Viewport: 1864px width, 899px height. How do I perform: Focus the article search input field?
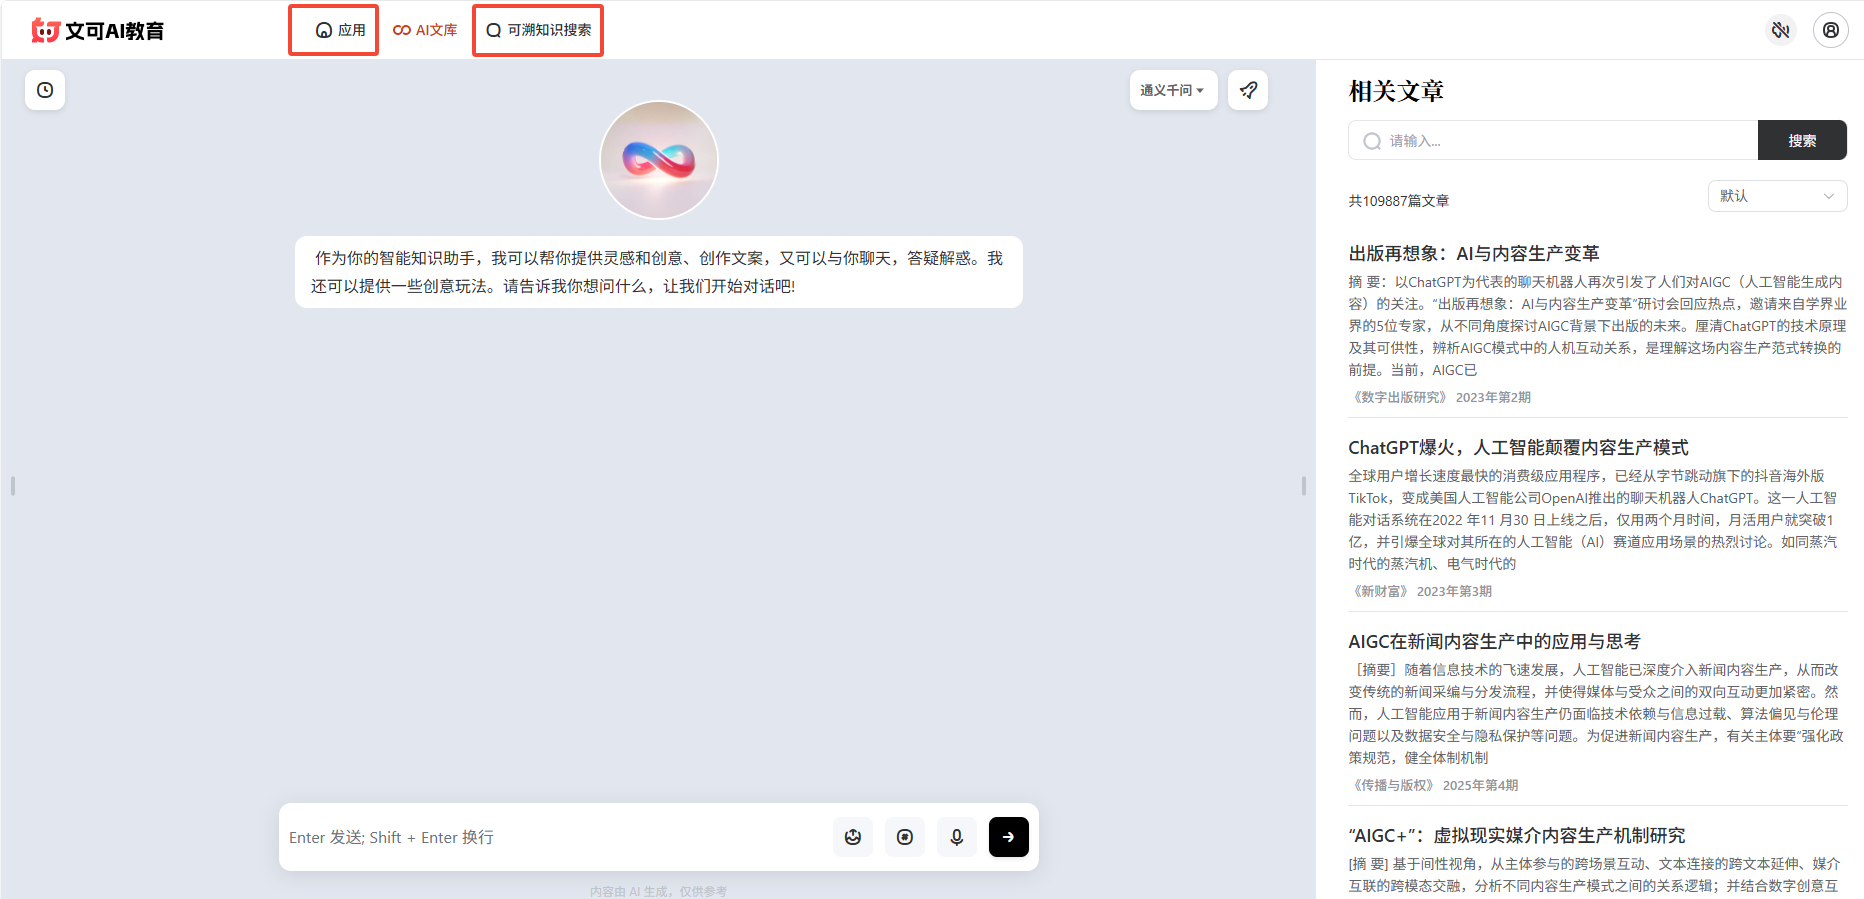pyautogui.click(x=1553, y=140)
